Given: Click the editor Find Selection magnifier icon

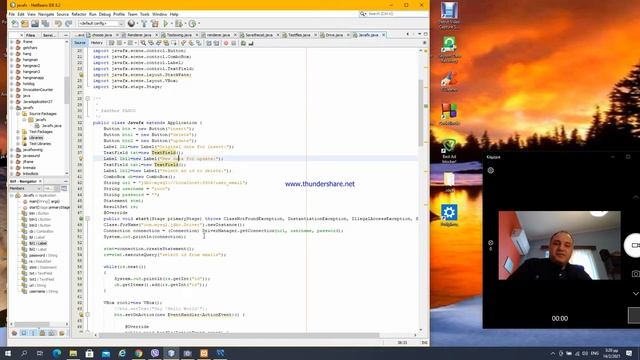Looking at the screenshot, I should pyautogui.click(x=143, y=43).
